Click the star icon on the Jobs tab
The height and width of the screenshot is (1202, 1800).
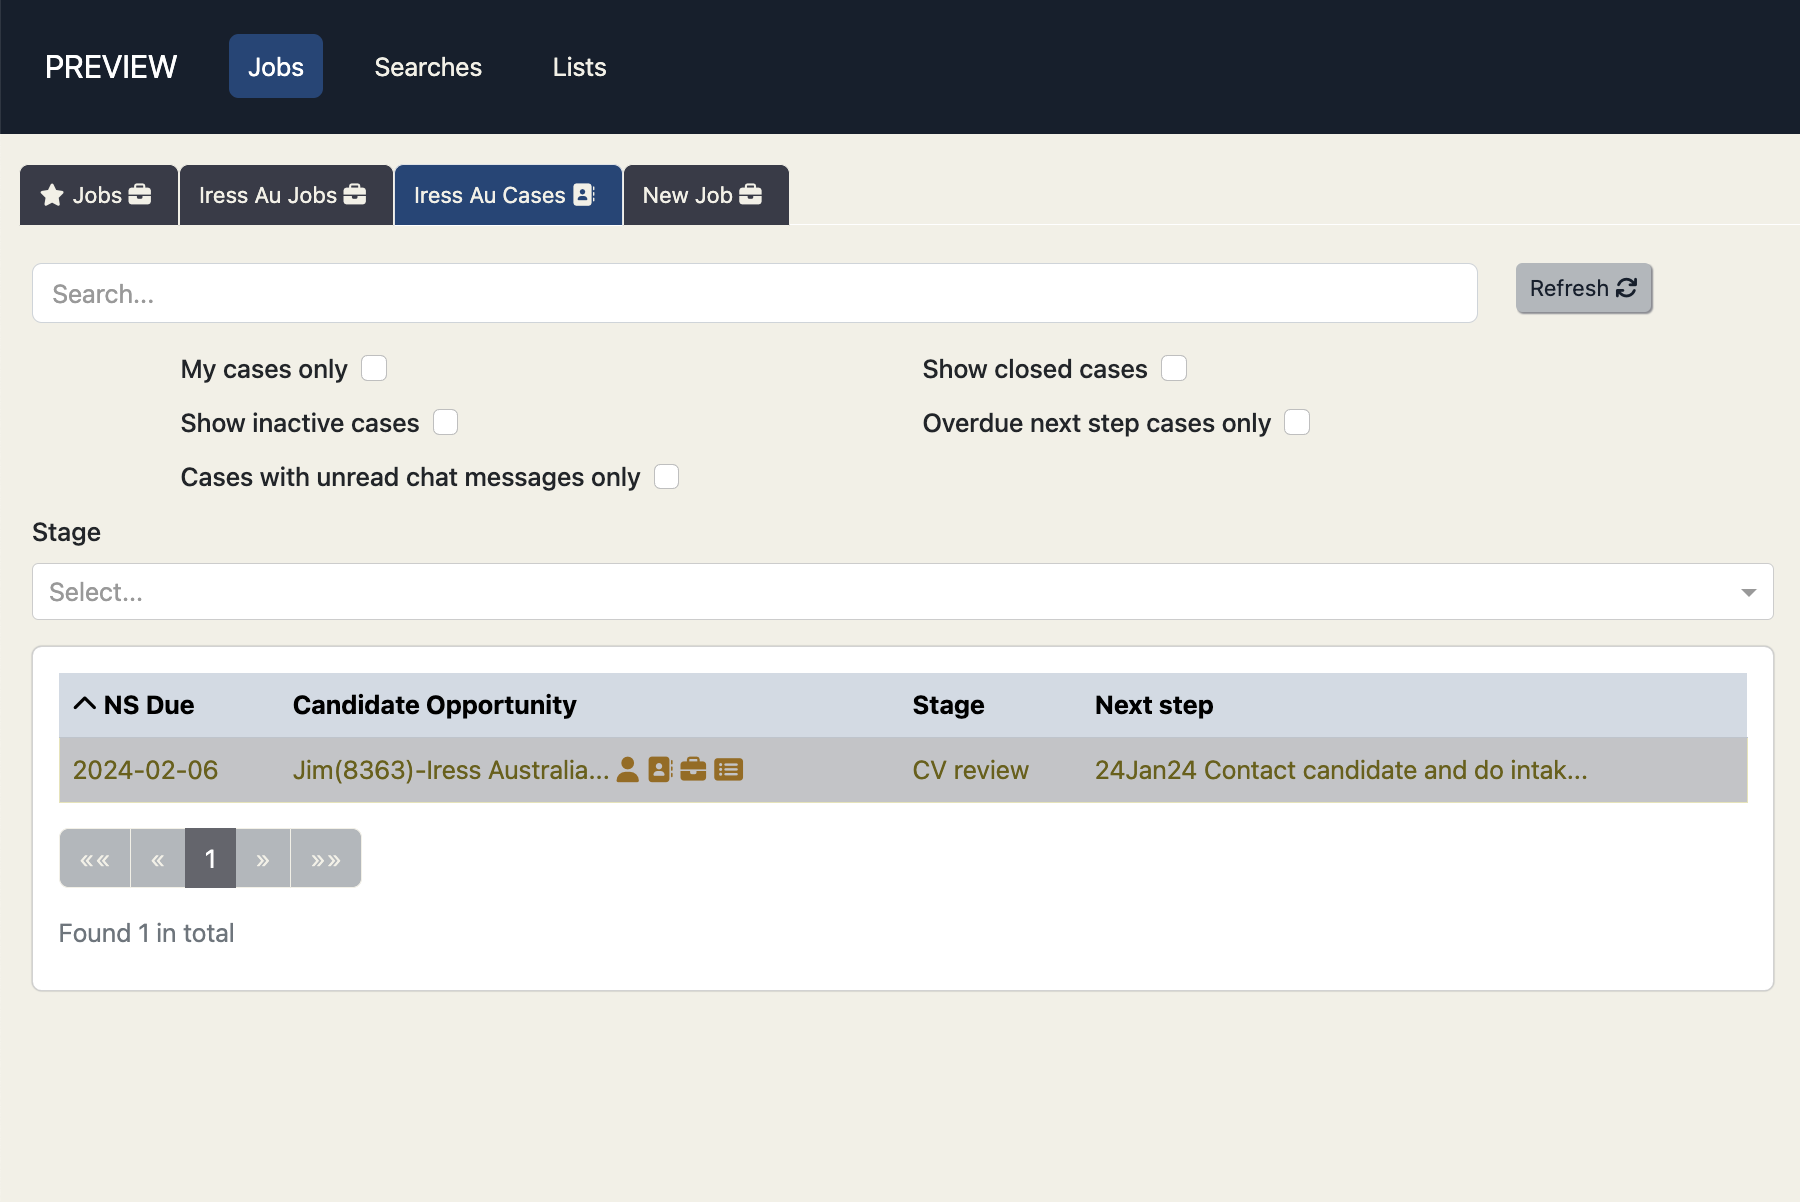51,194
